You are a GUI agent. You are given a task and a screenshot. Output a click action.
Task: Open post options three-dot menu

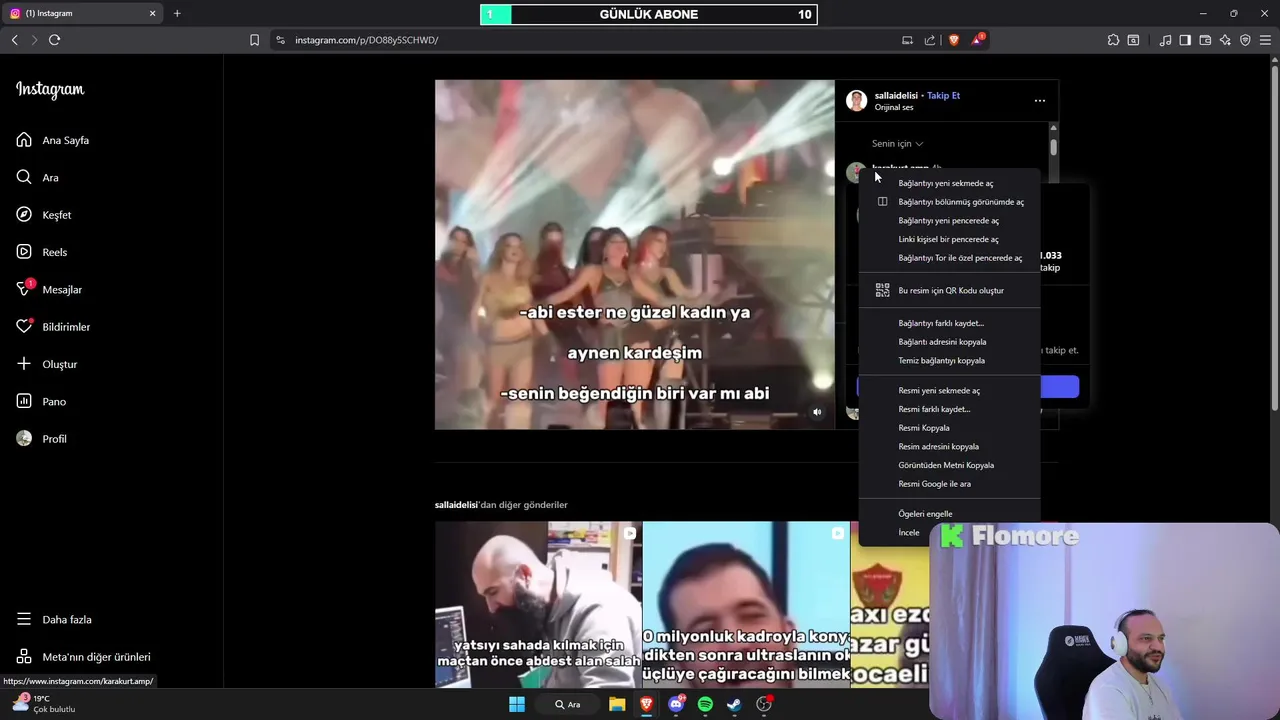coord(1040,100)
